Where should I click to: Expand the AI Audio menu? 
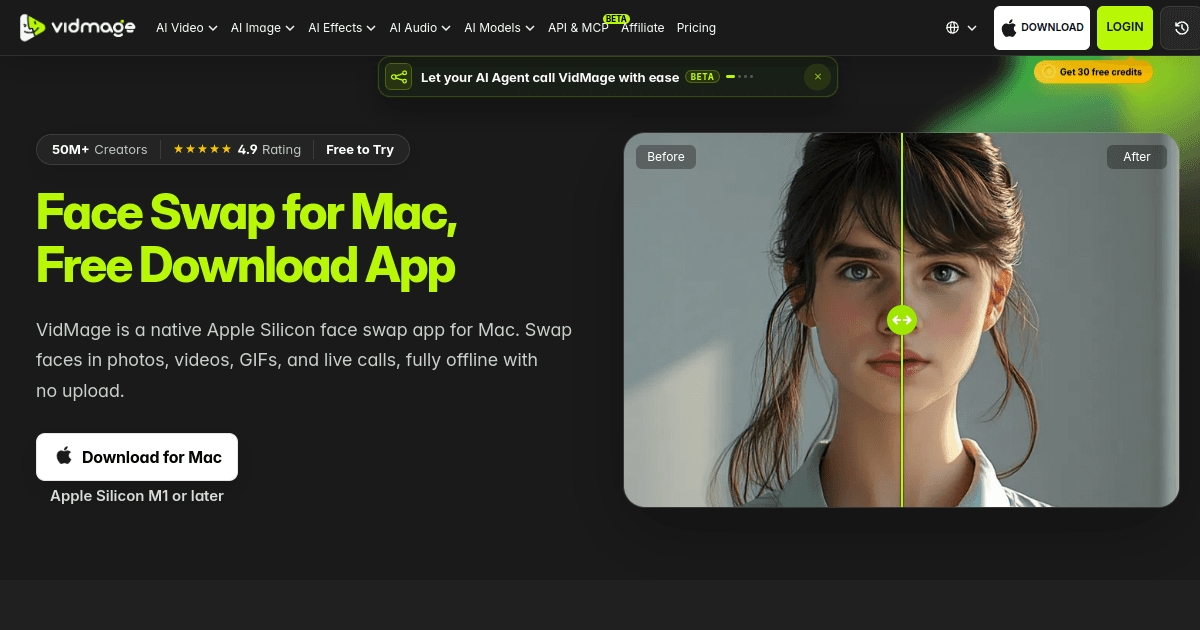(420, 28)
